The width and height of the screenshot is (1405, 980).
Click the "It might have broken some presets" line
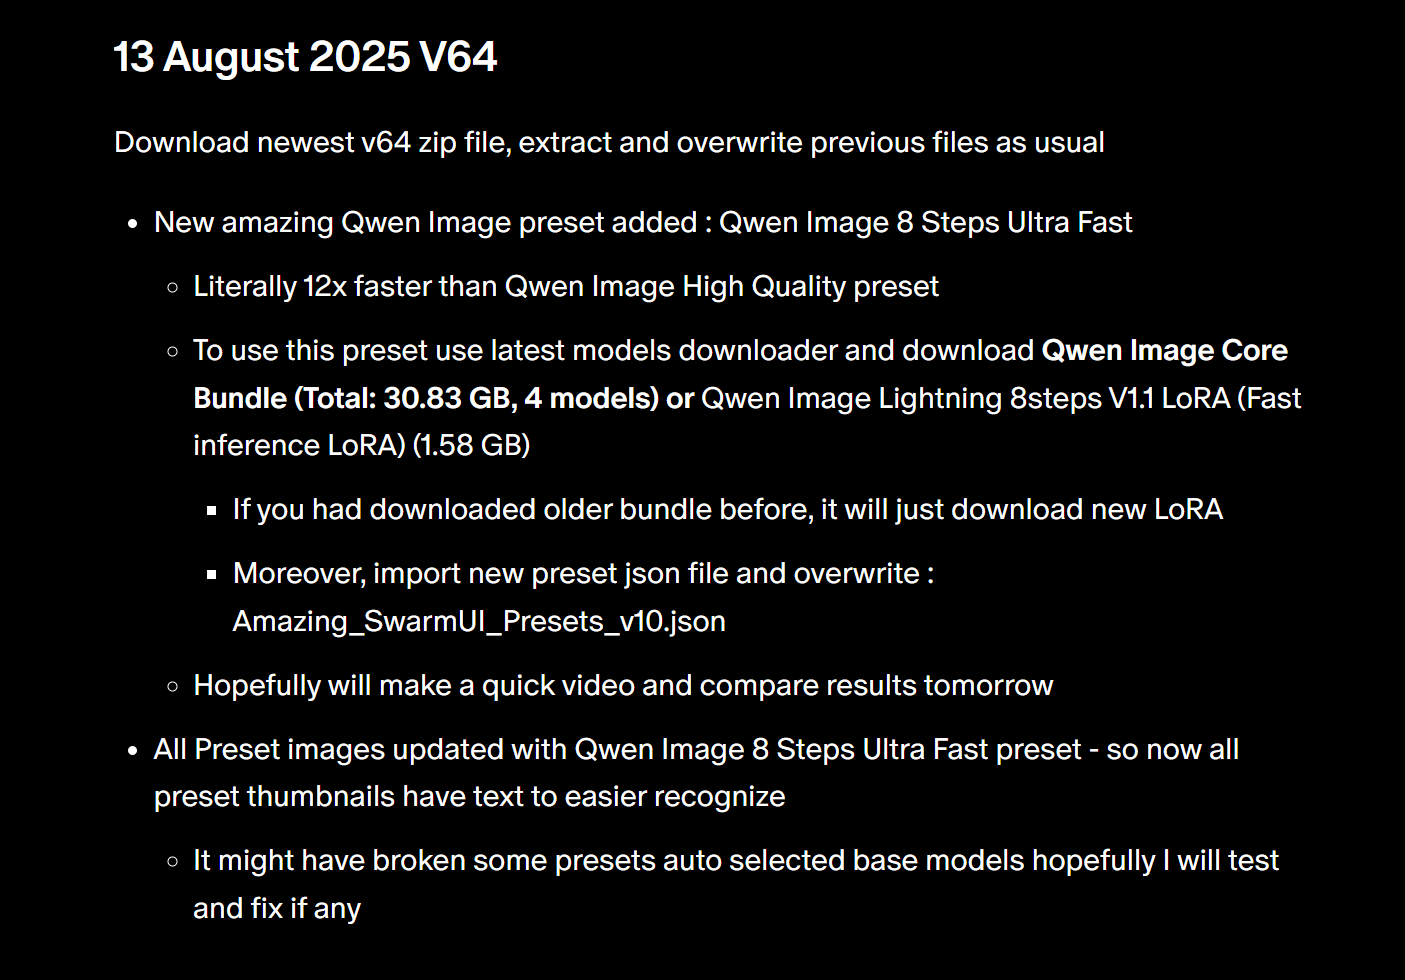click(x=735, y=861)
